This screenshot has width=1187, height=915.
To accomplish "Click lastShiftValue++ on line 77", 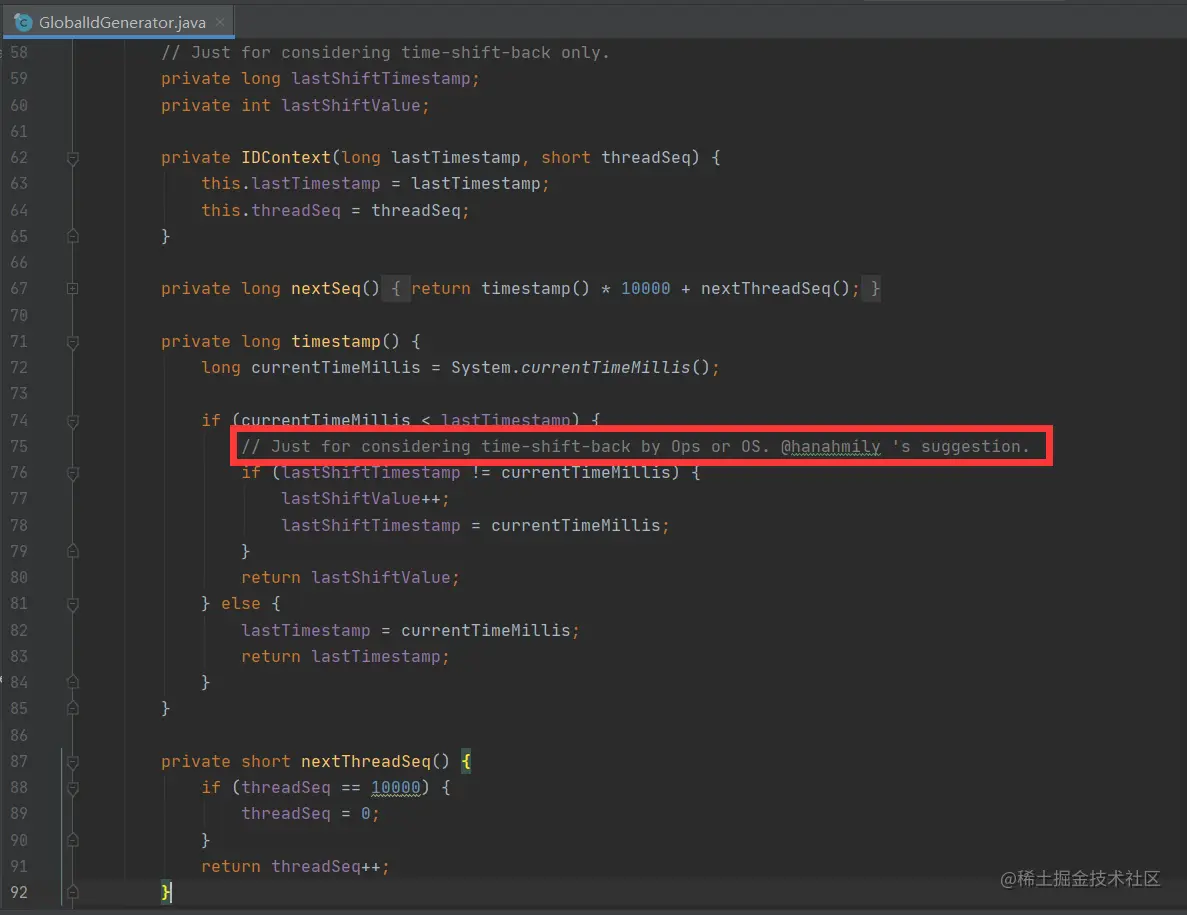I will [x=365, y=498].
